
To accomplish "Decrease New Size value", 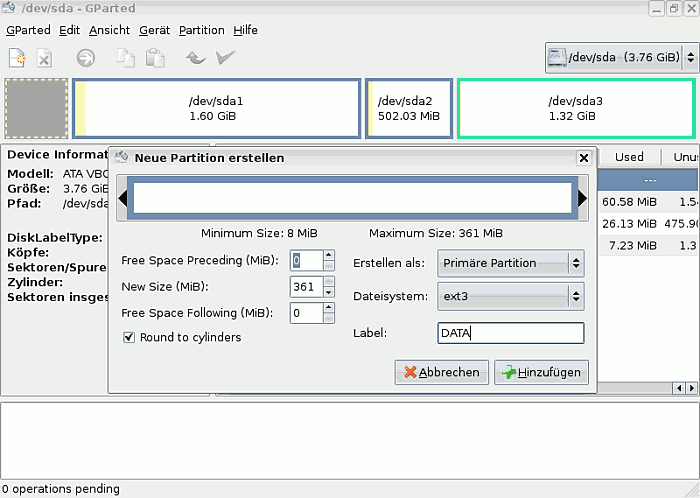I will click(329, 292).
